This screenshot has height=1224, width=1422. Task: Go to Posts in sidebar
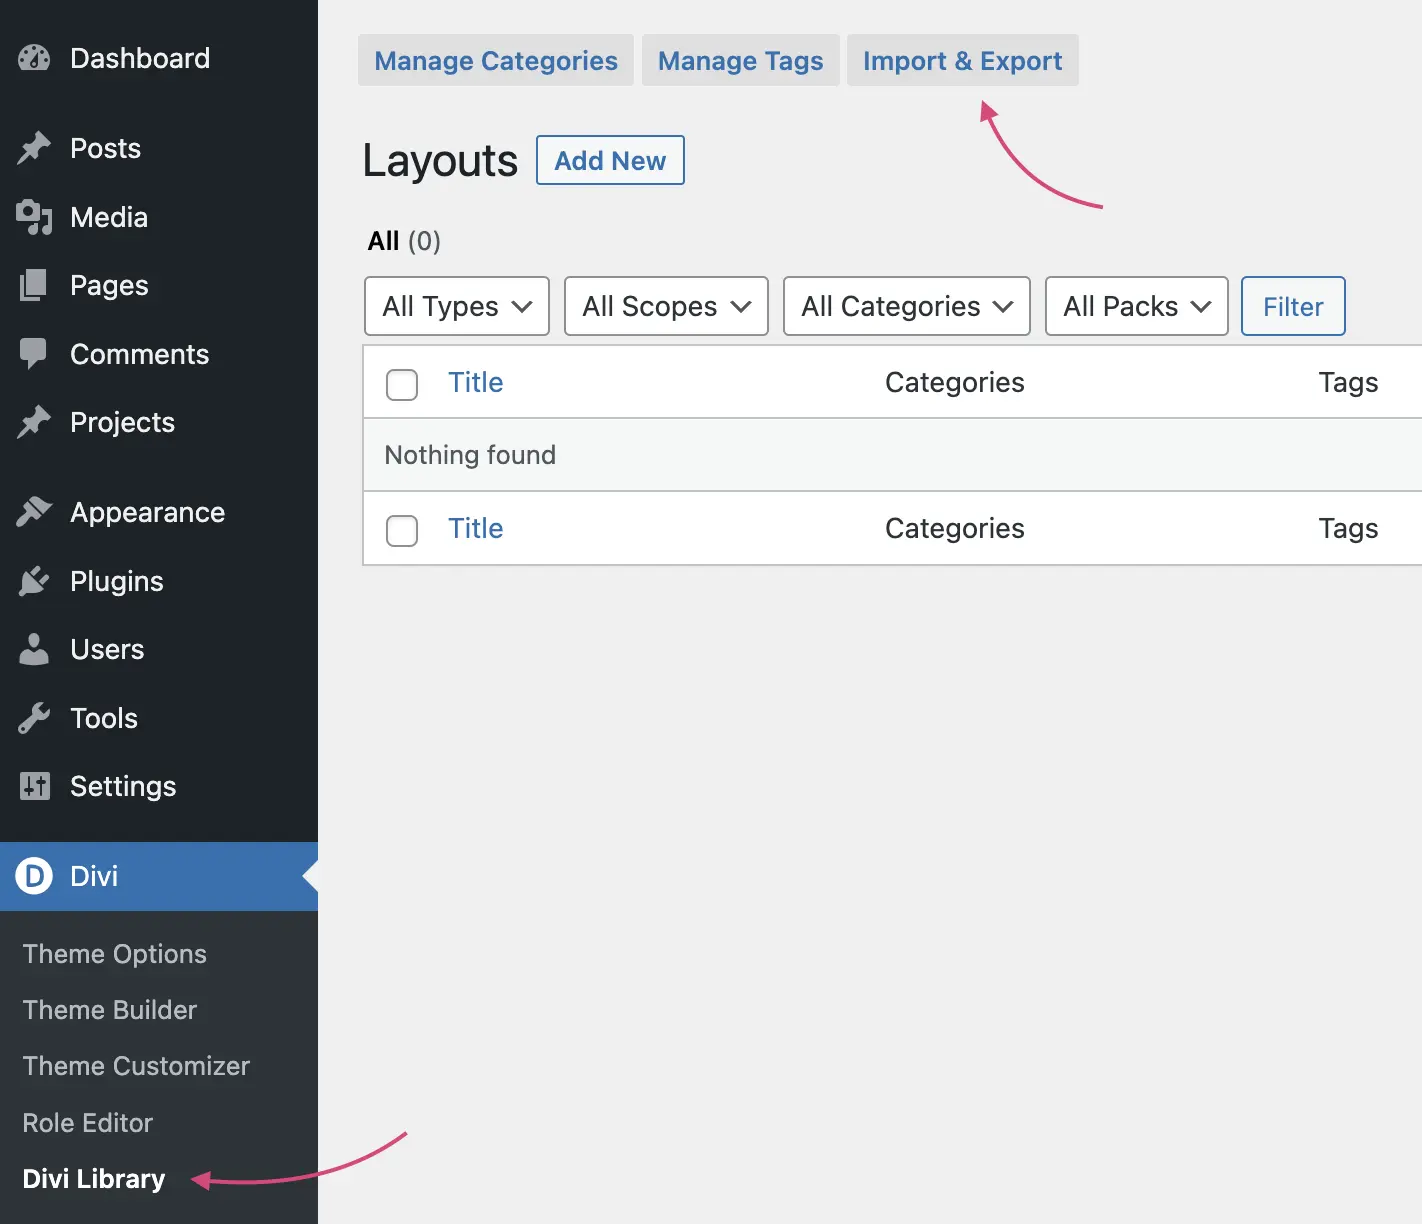pos(106,148)
